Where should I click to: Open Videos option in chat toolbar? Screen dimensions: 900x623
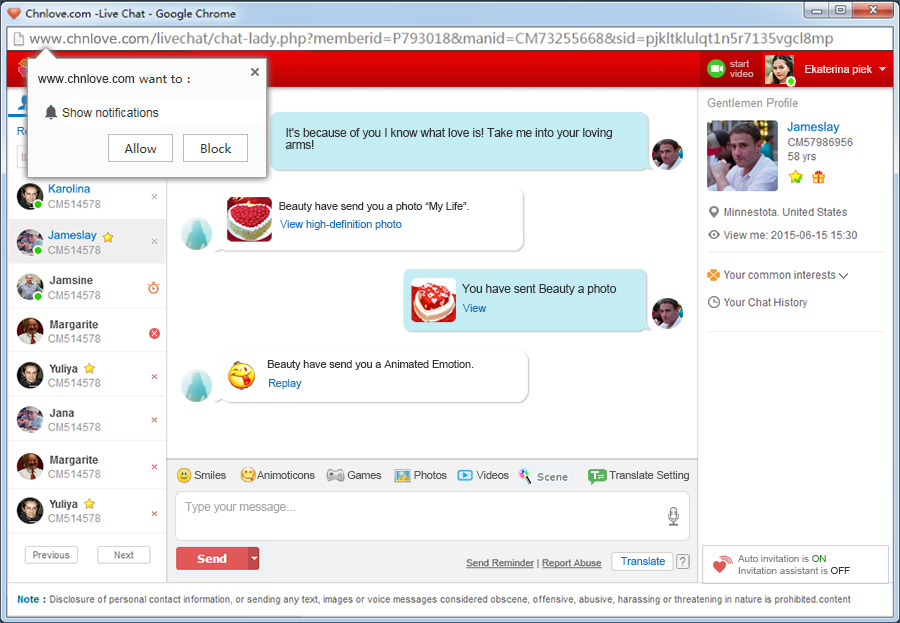click(x=483, y=475)
